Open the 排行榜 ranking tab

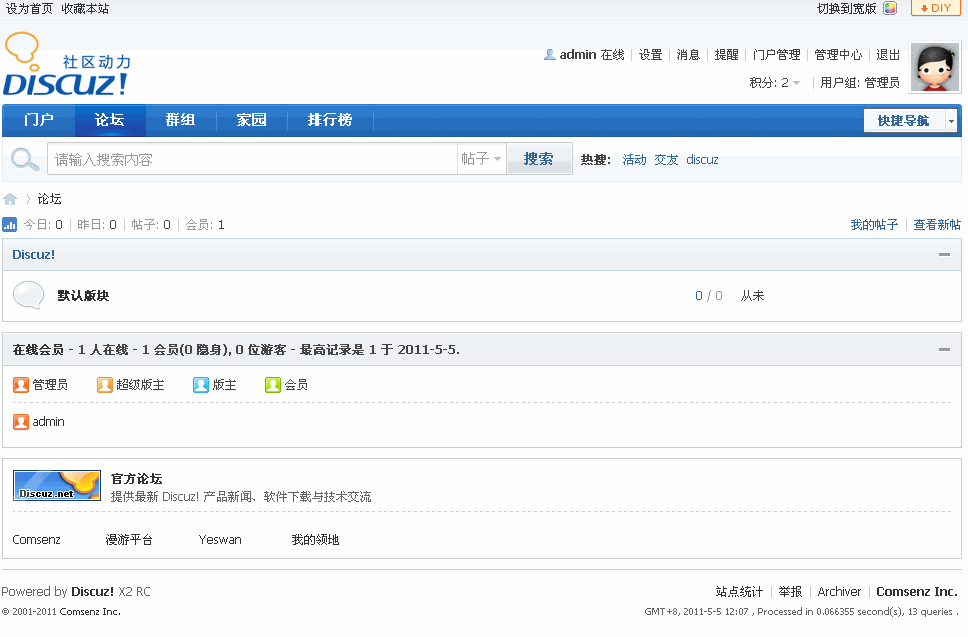pos(330,120)
